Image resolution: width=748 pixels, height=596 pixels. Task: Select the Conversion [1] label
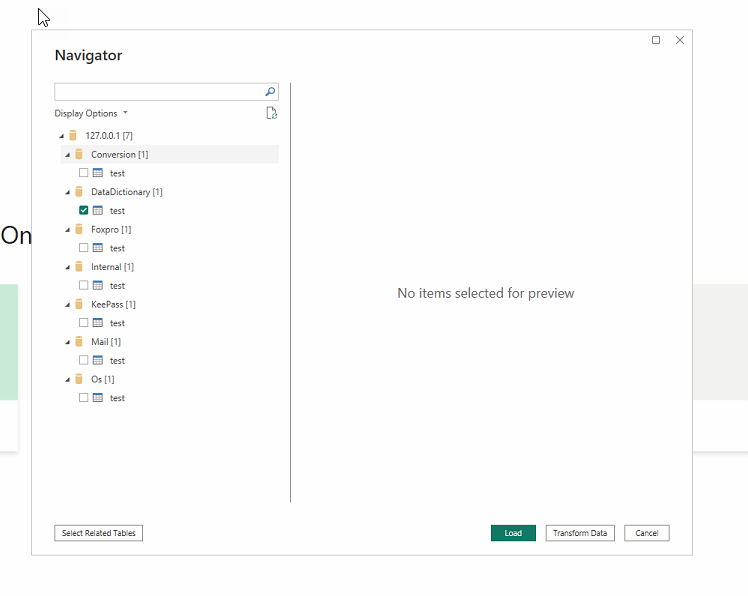(x=120, y=155)
